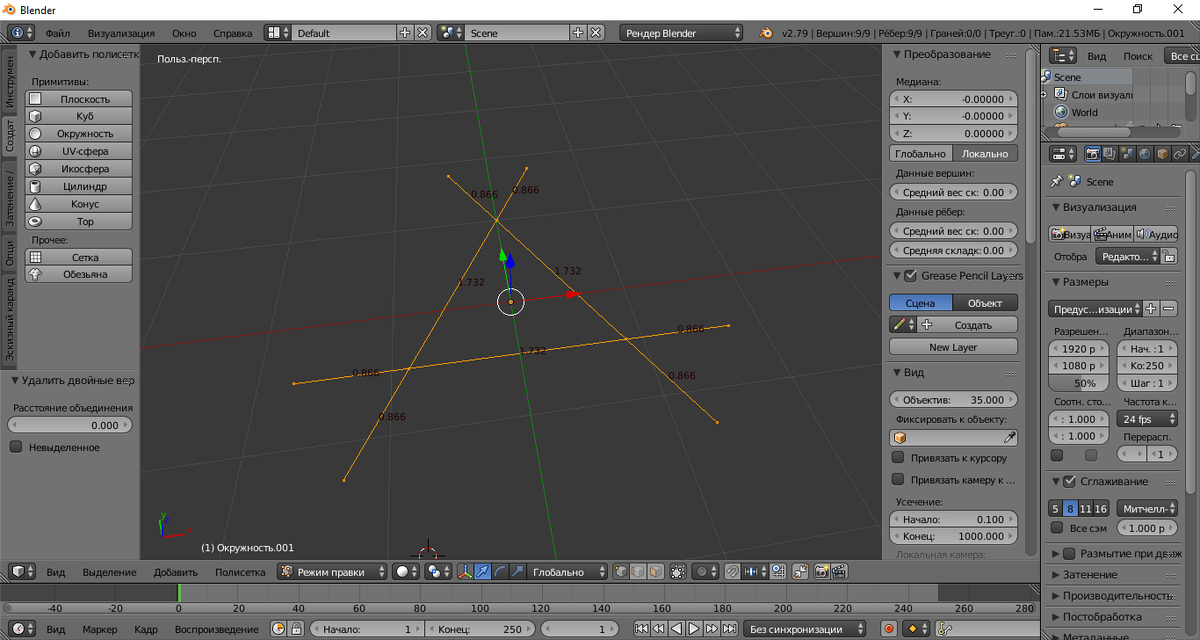Enable Lock Camera to View checkbox
1200x640 pixels.
pos(898,480)
